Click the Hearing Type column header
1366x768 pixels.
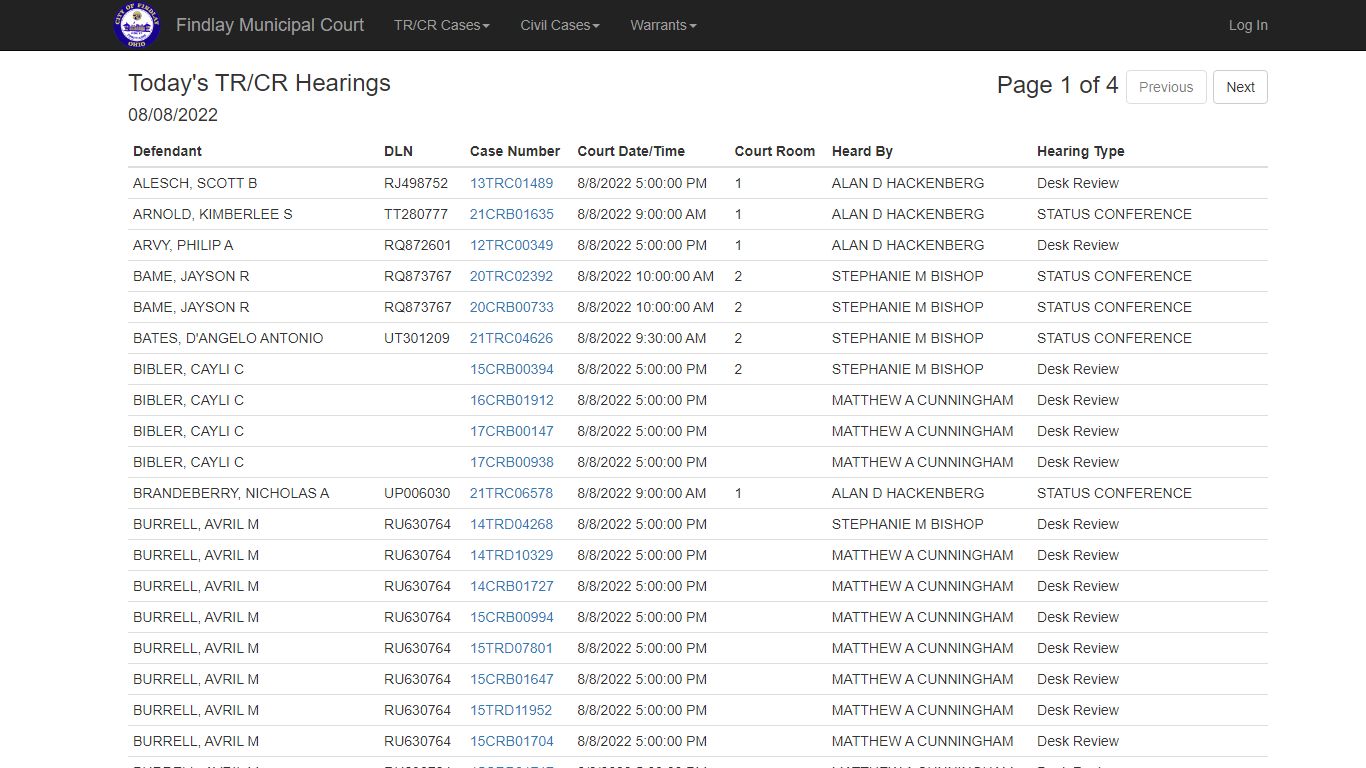pyautogui.click(x=1081, y=151)
